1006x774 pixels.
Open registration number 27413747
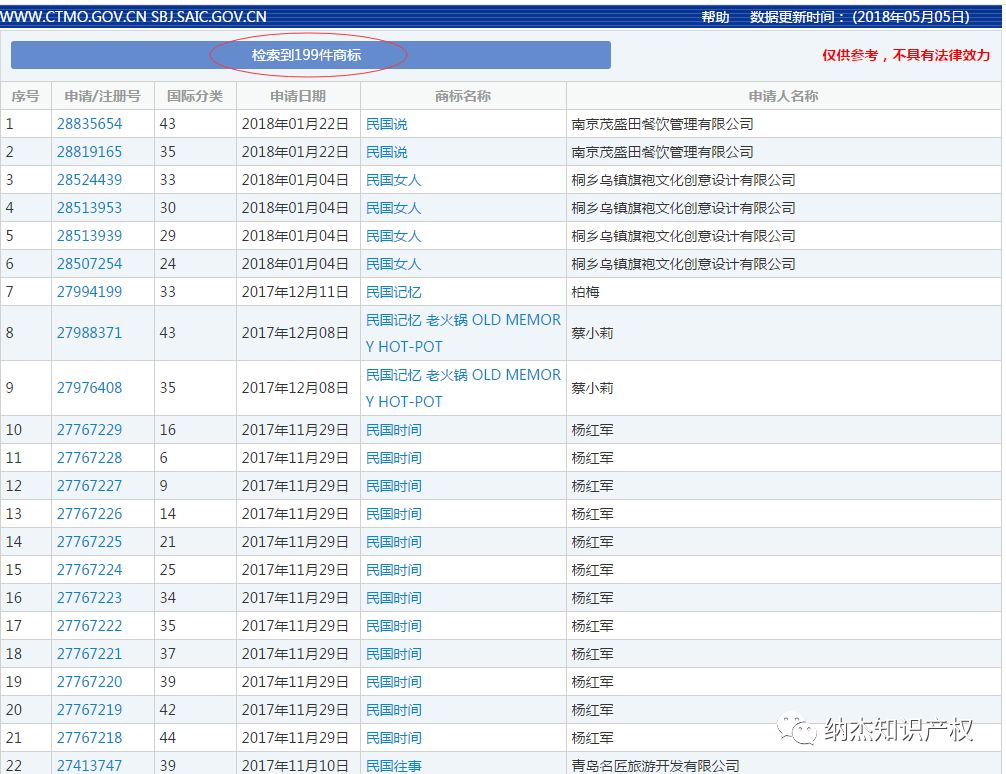[x=89, y=765]
